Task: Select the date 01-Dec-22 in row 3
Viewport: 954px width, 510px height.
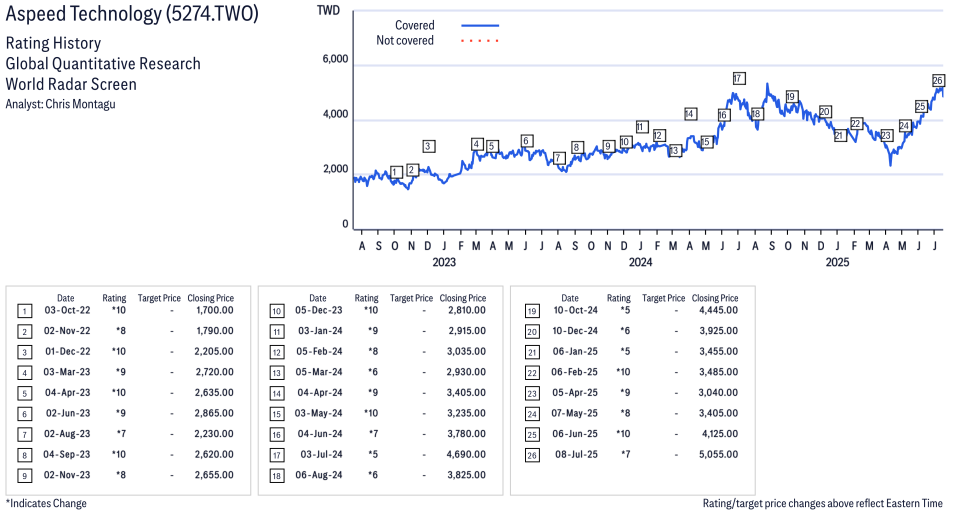Action: [67, 351]
